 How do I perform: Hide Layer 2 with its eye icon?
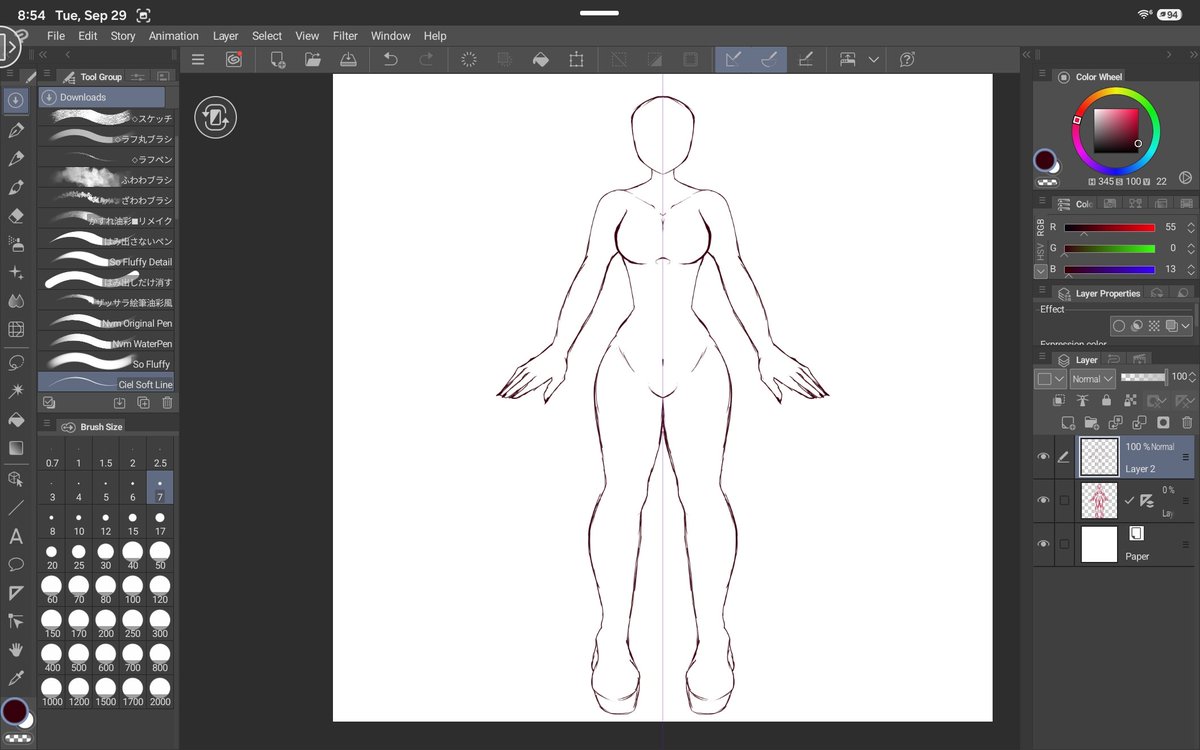pos(1043,456)
